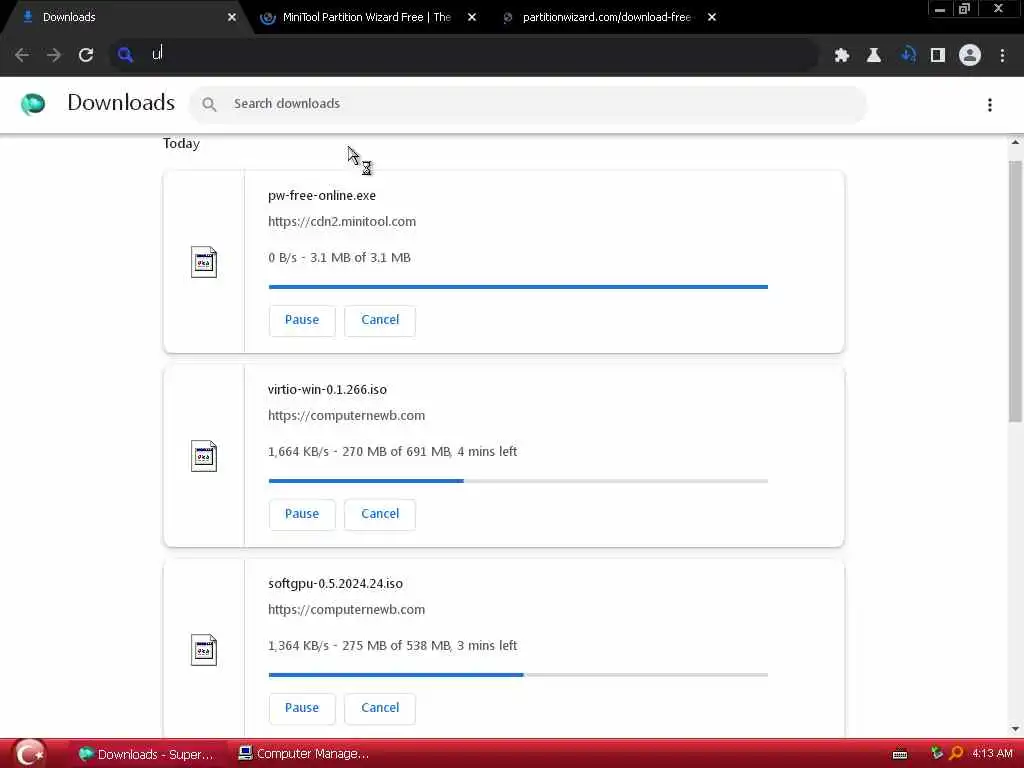Image resolution: width=1024 pixels, height=768 pixels.
Task: Click the virtio-win-0.1.266.iso file icon
Action: 204,456
